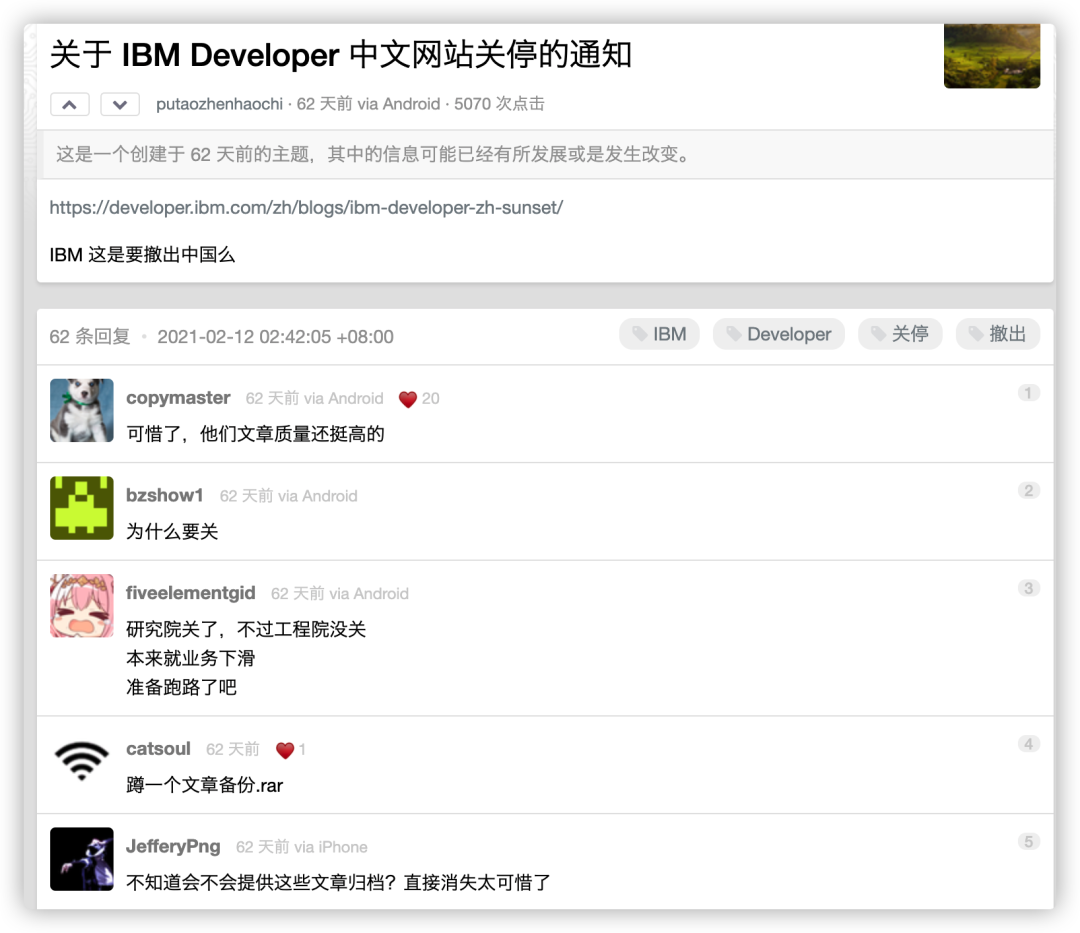
Task: Select the Developer tag
Action: click(778, 334)
